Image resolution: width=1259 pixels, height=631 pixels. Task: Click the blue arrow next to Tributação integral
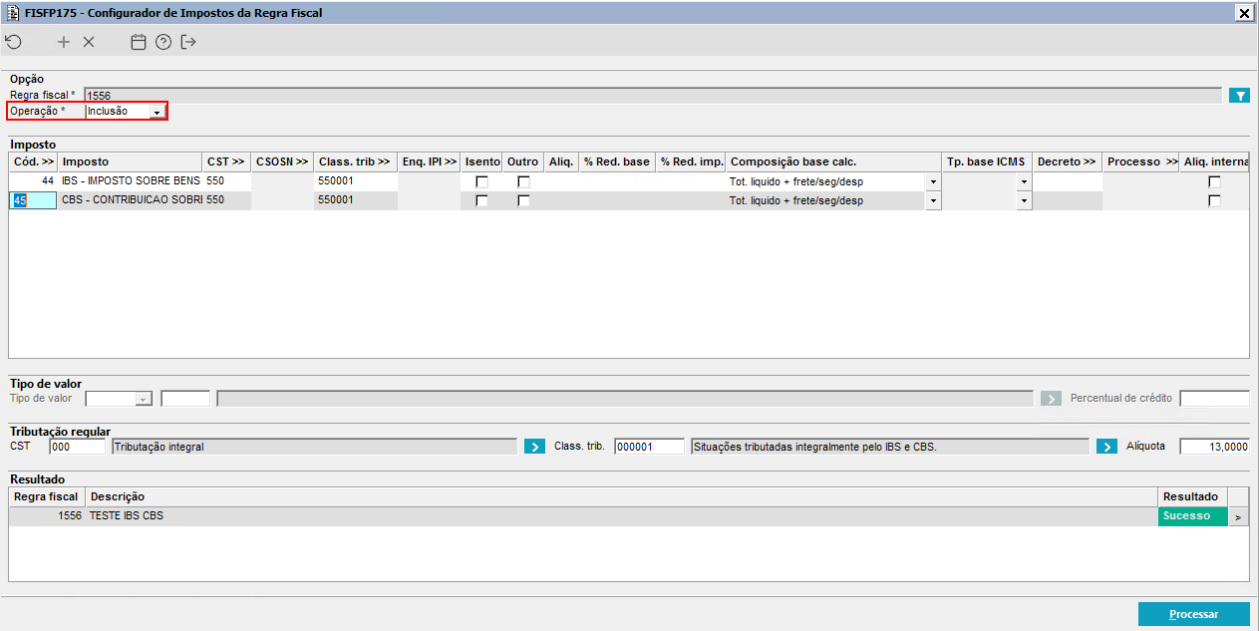coord(534,446)
